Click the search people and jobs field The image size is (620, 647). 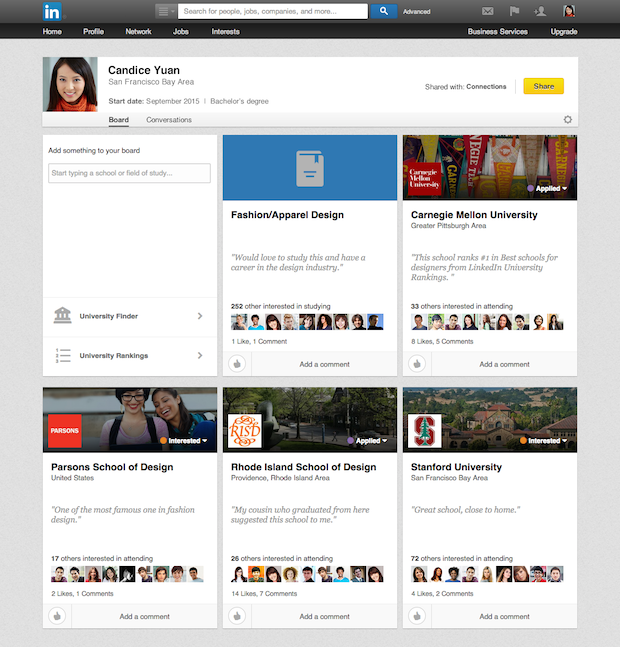273,11
